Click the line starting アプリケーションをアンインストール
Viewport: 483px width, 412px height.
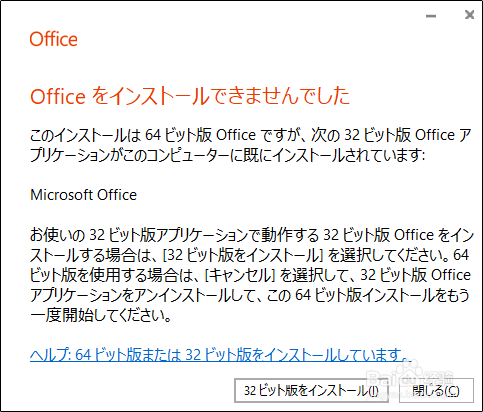tap(250, 295)
